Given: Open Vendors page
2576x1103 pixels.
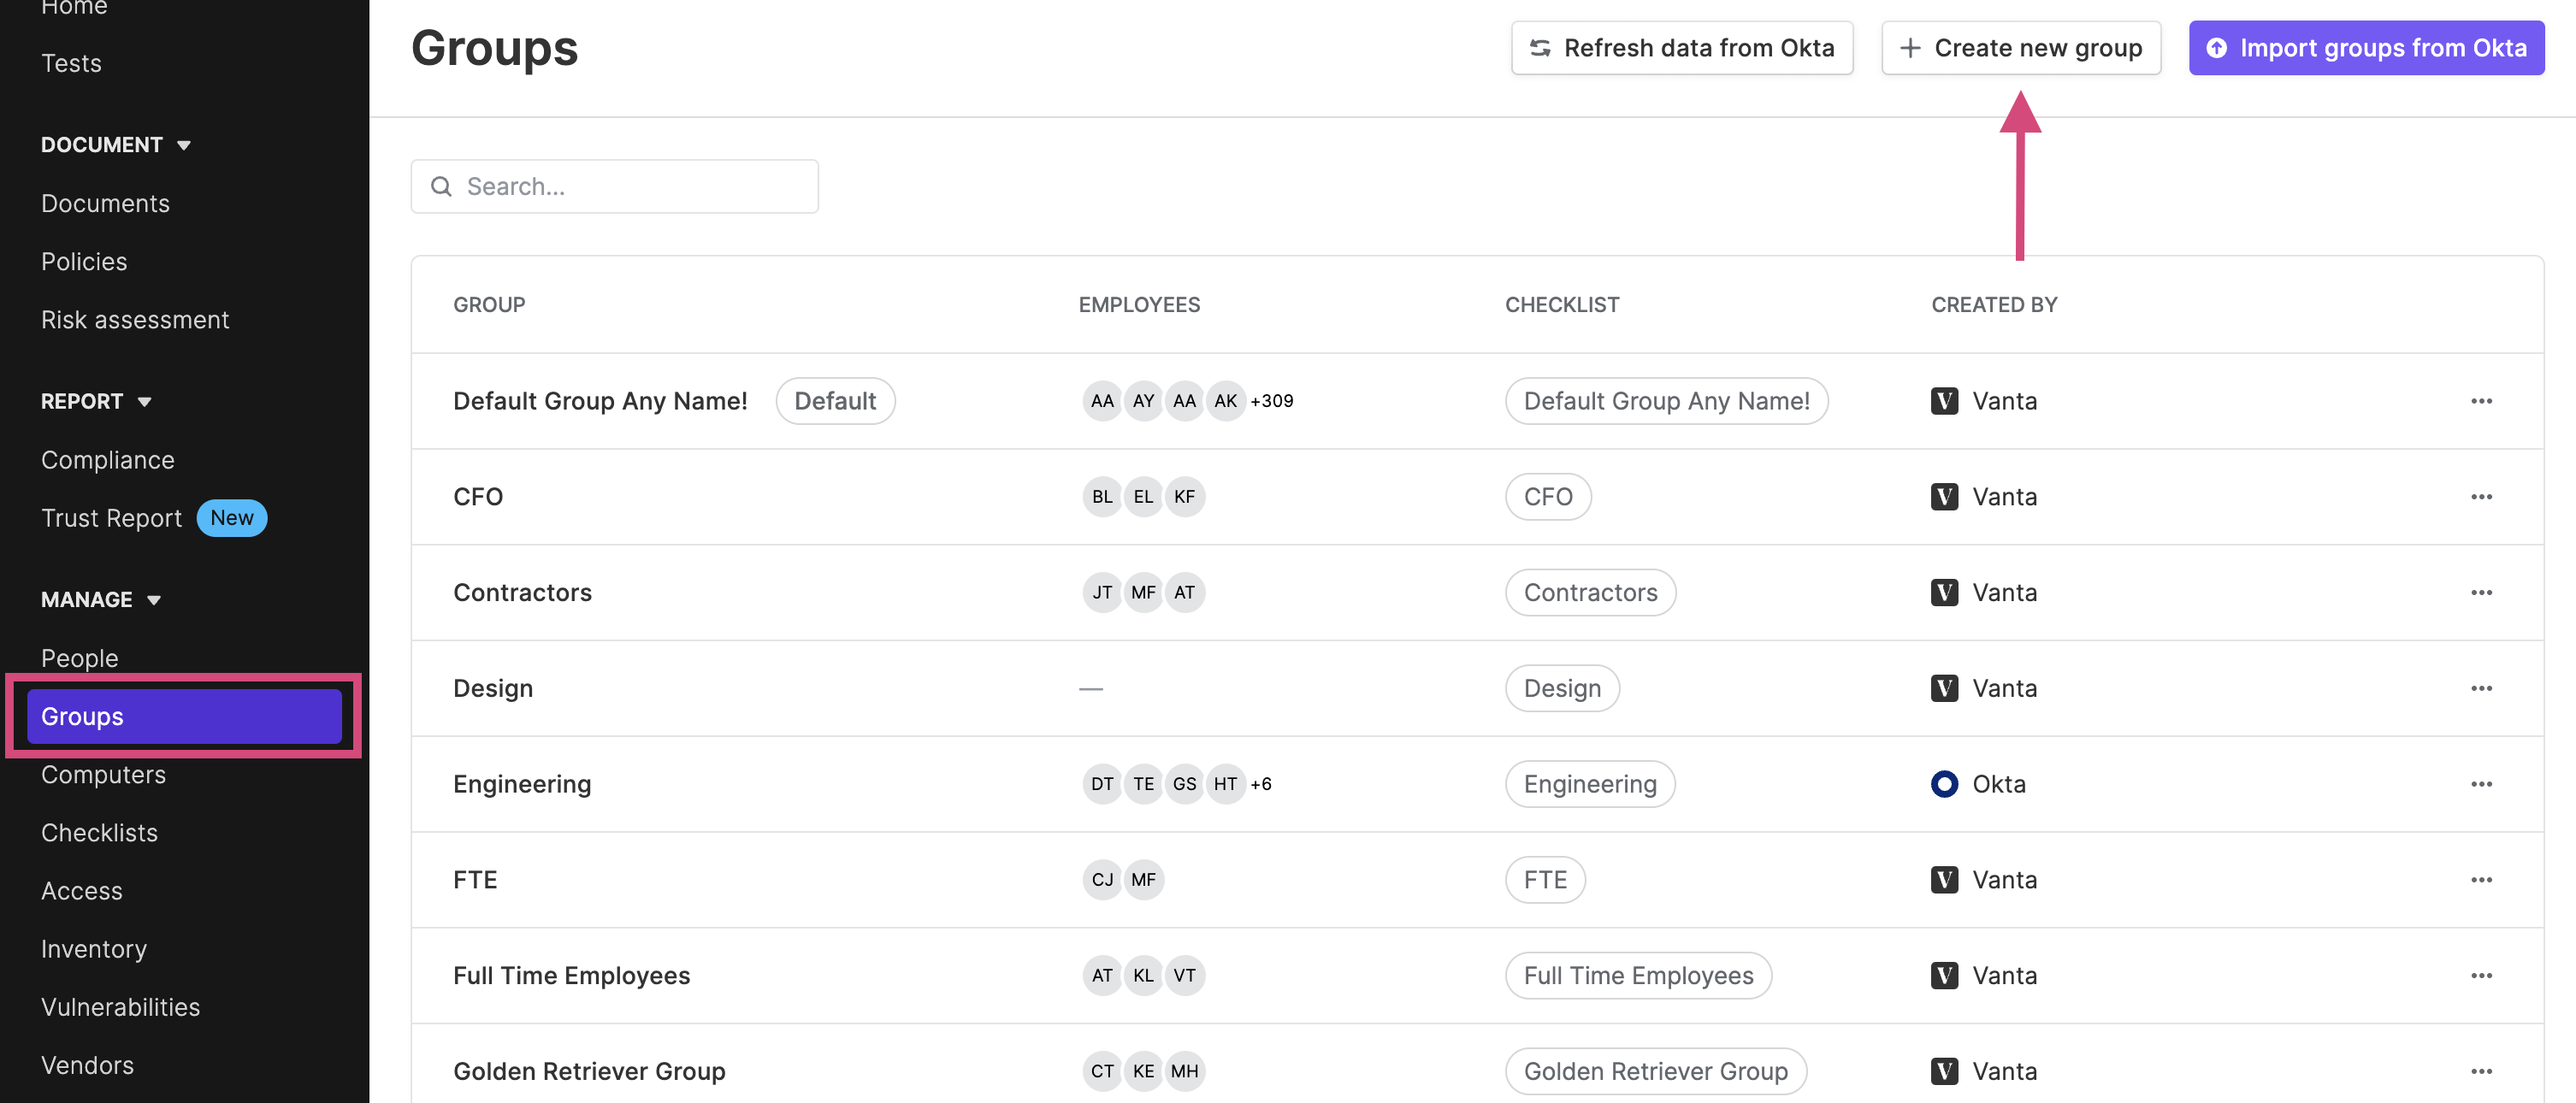Looking at the screenshot, I should 87,1065.
